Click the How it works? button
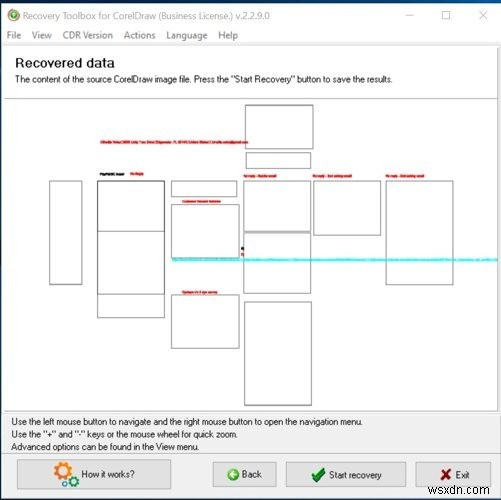 tap(94, 474)
